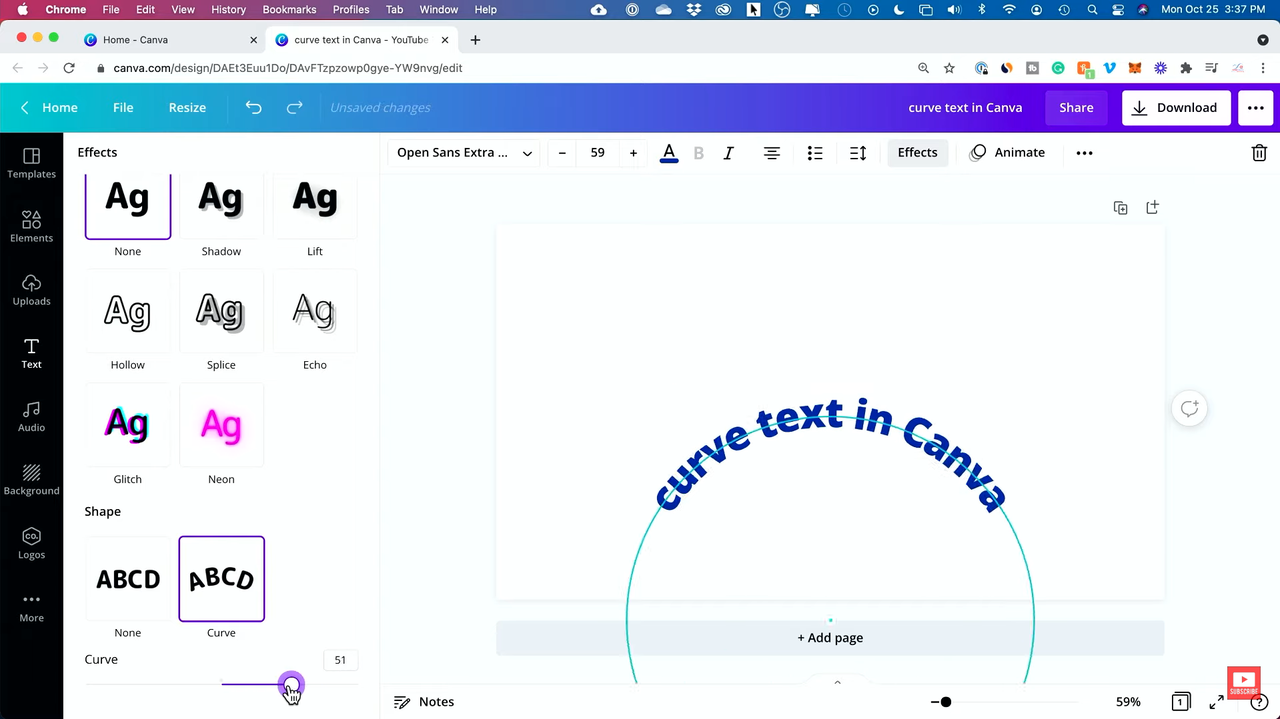Select the curved text on canvas

pyautogui.click(x=830, y=455)
